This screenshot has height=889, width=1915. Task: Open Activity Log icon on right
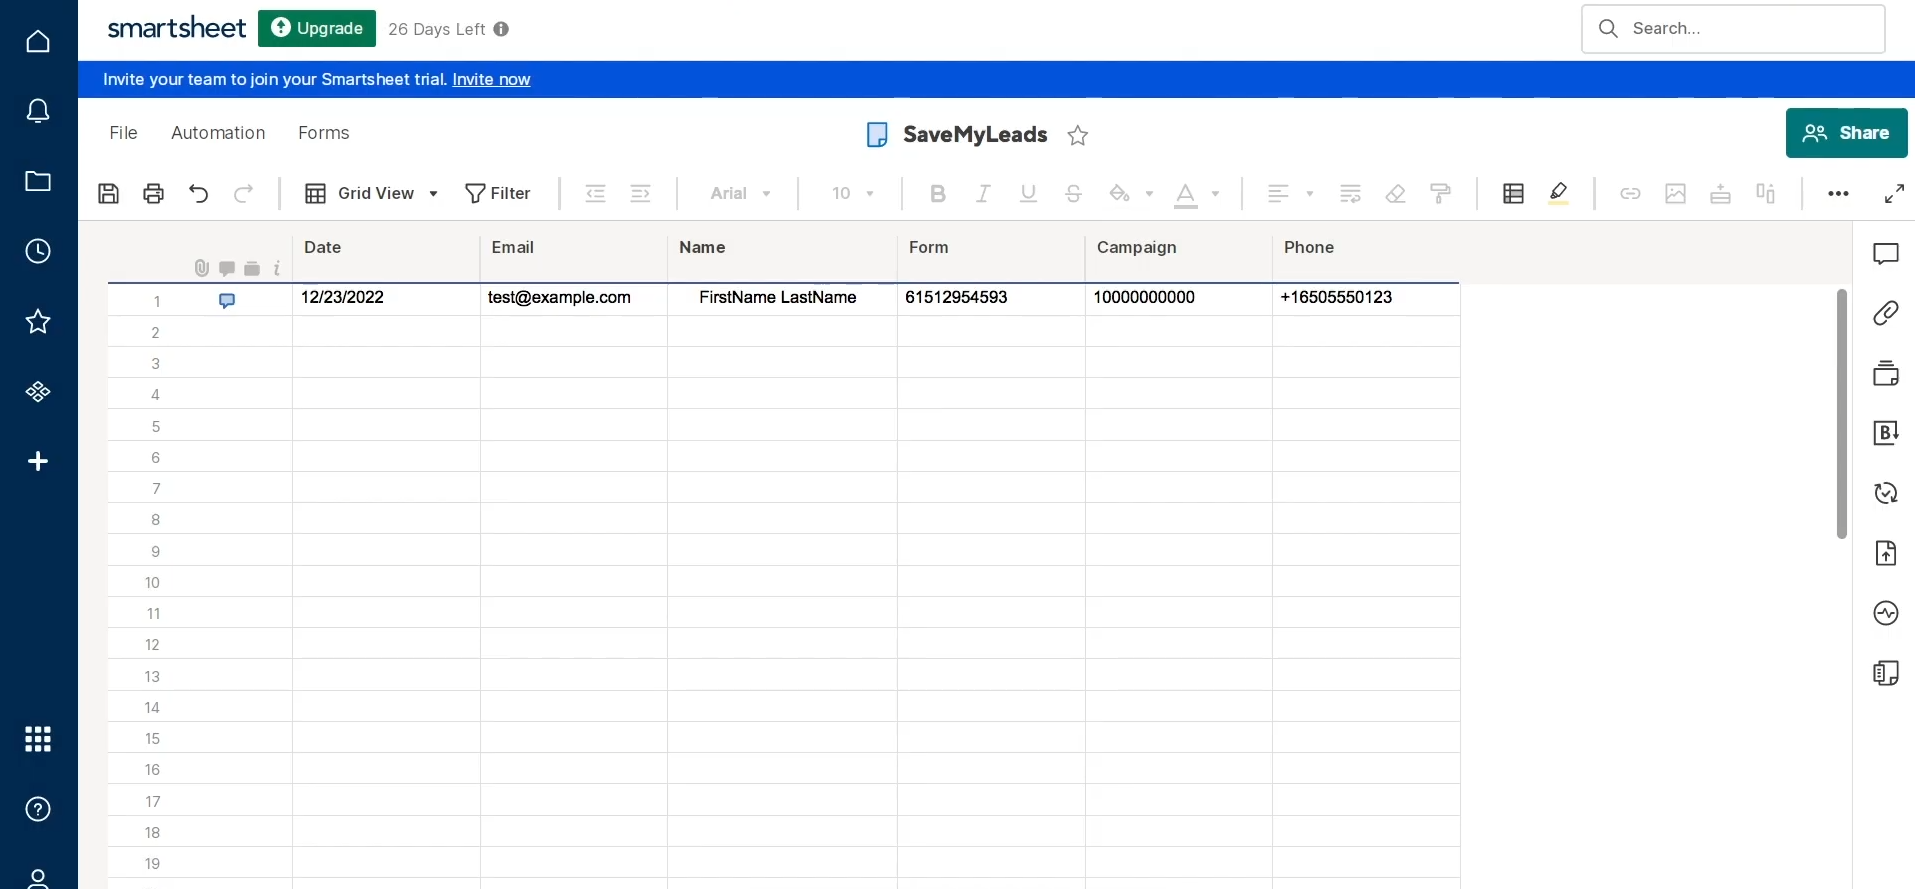1885,613
